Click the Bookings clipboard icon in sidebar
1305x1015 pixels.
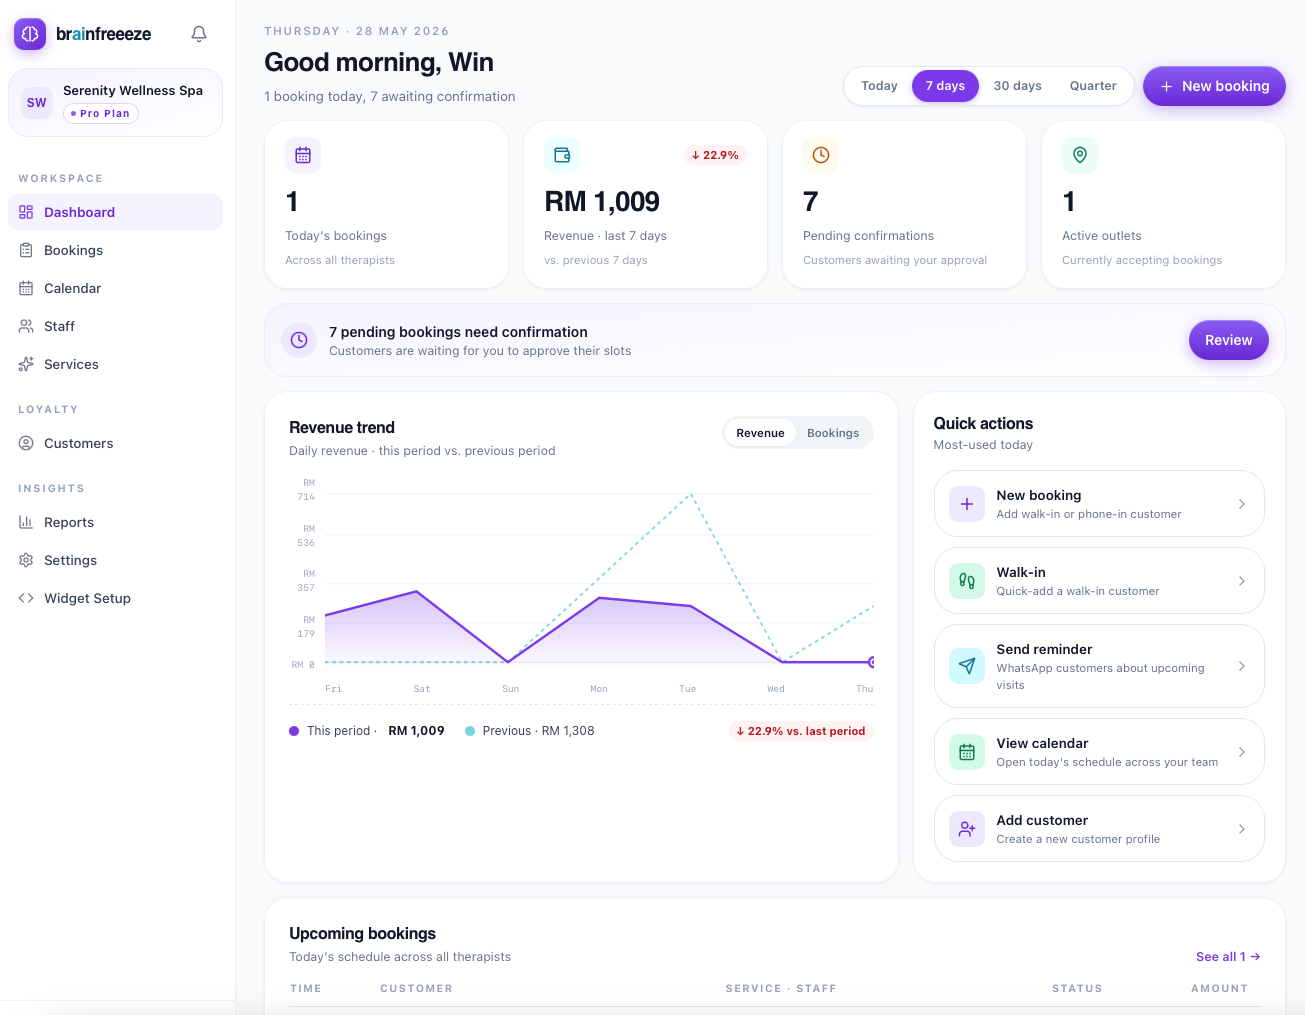(x=26, y=250)
